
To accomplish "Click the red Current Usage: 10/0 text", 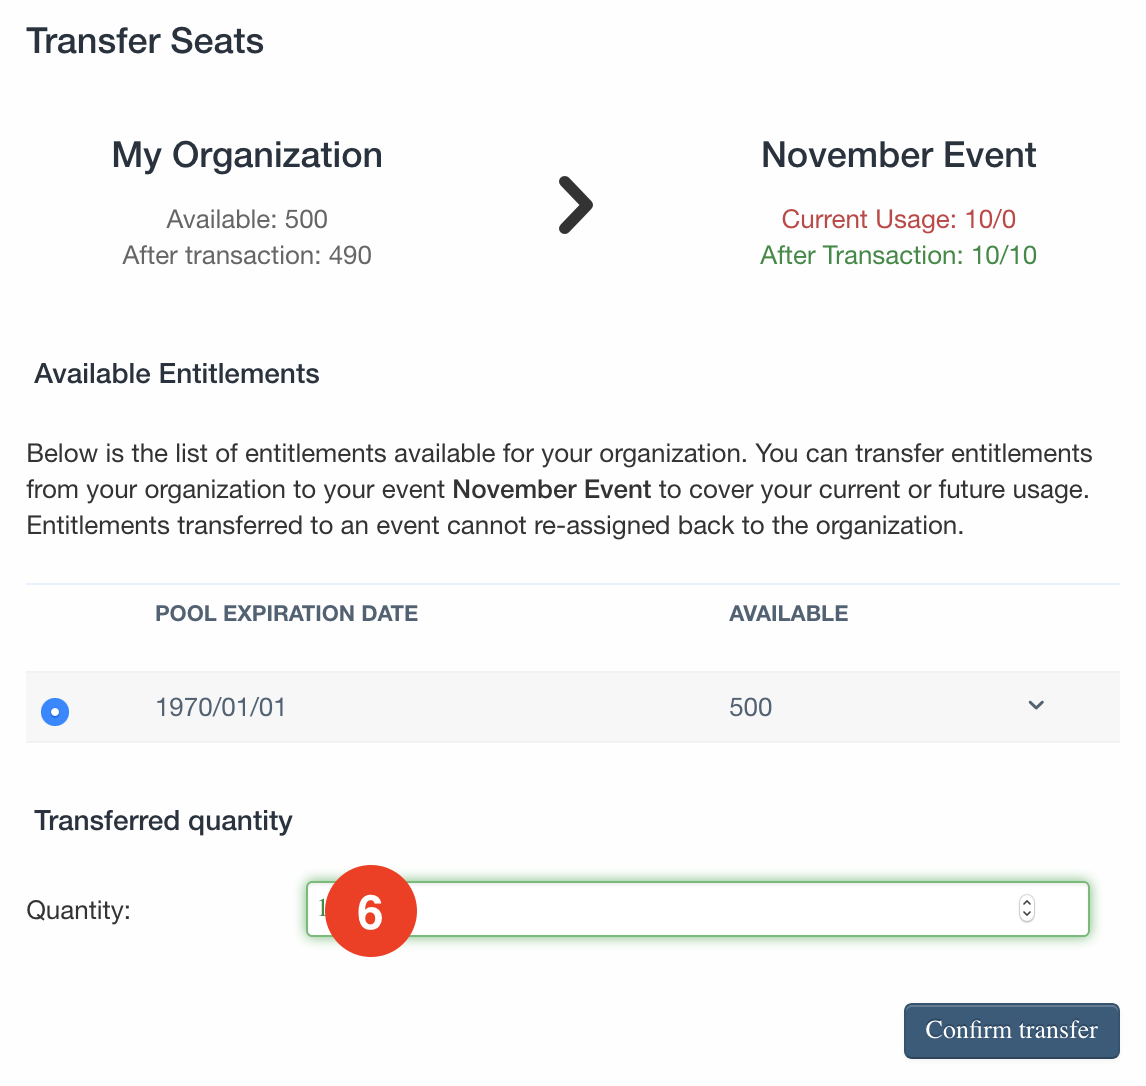I will click(x=898, y=219).
